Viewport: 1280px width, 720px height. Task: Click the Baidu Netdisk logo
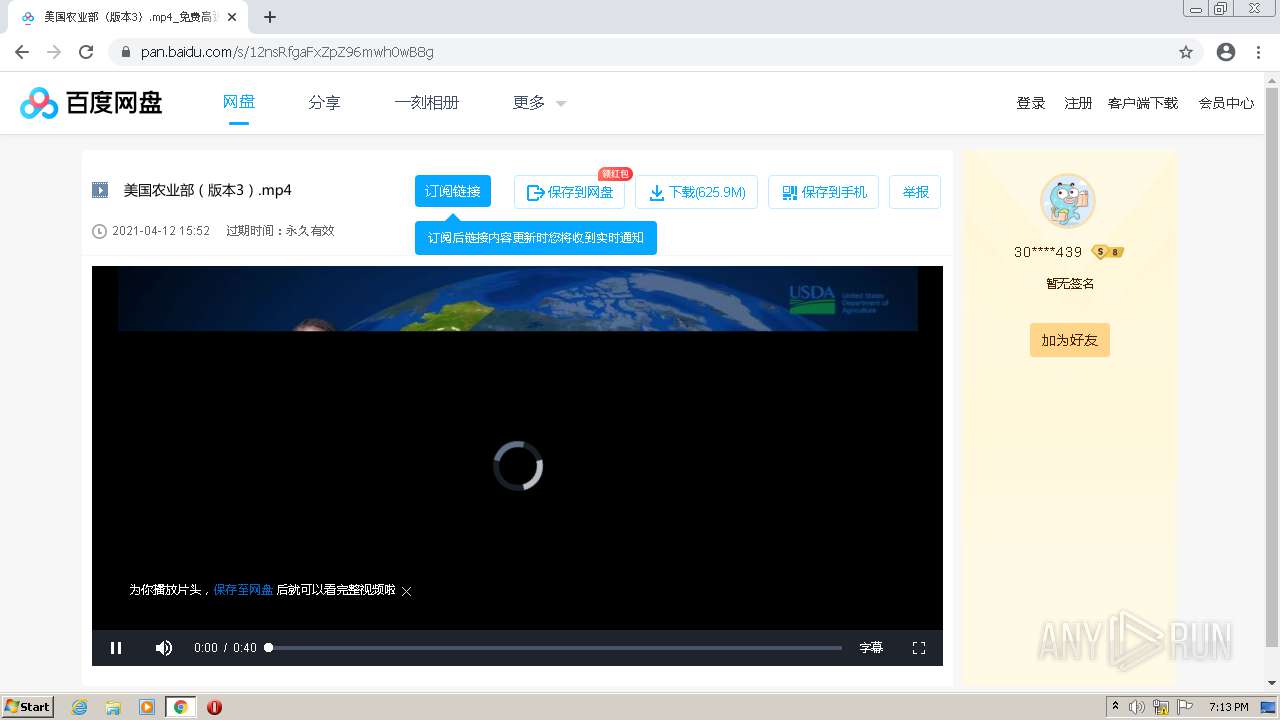pyautogui.click(x=91, y=102)
